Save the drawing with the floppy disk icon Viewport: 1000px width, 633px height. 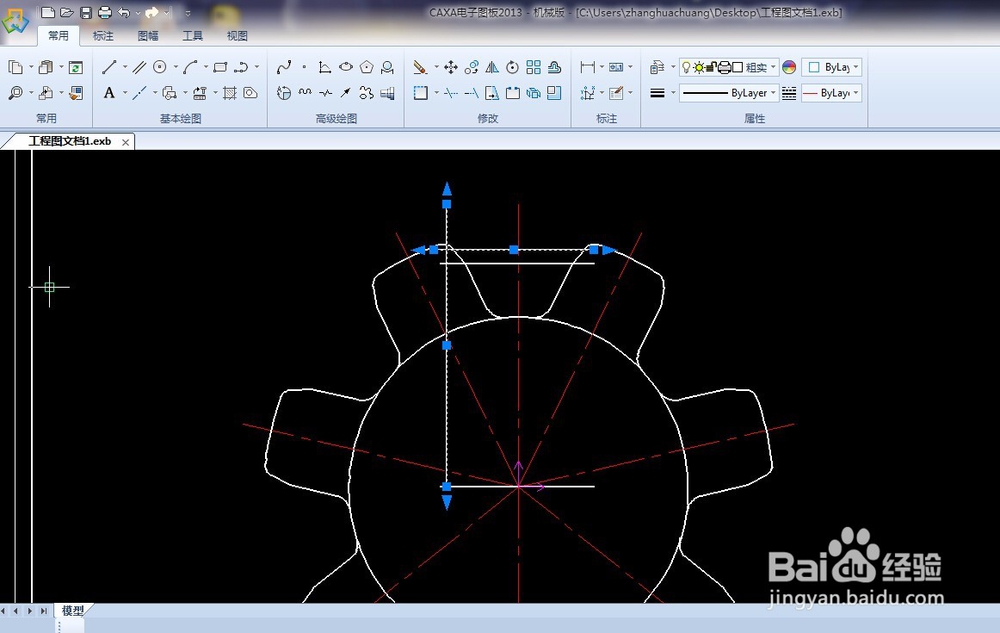pyautogui.click(x=85, y=12)
